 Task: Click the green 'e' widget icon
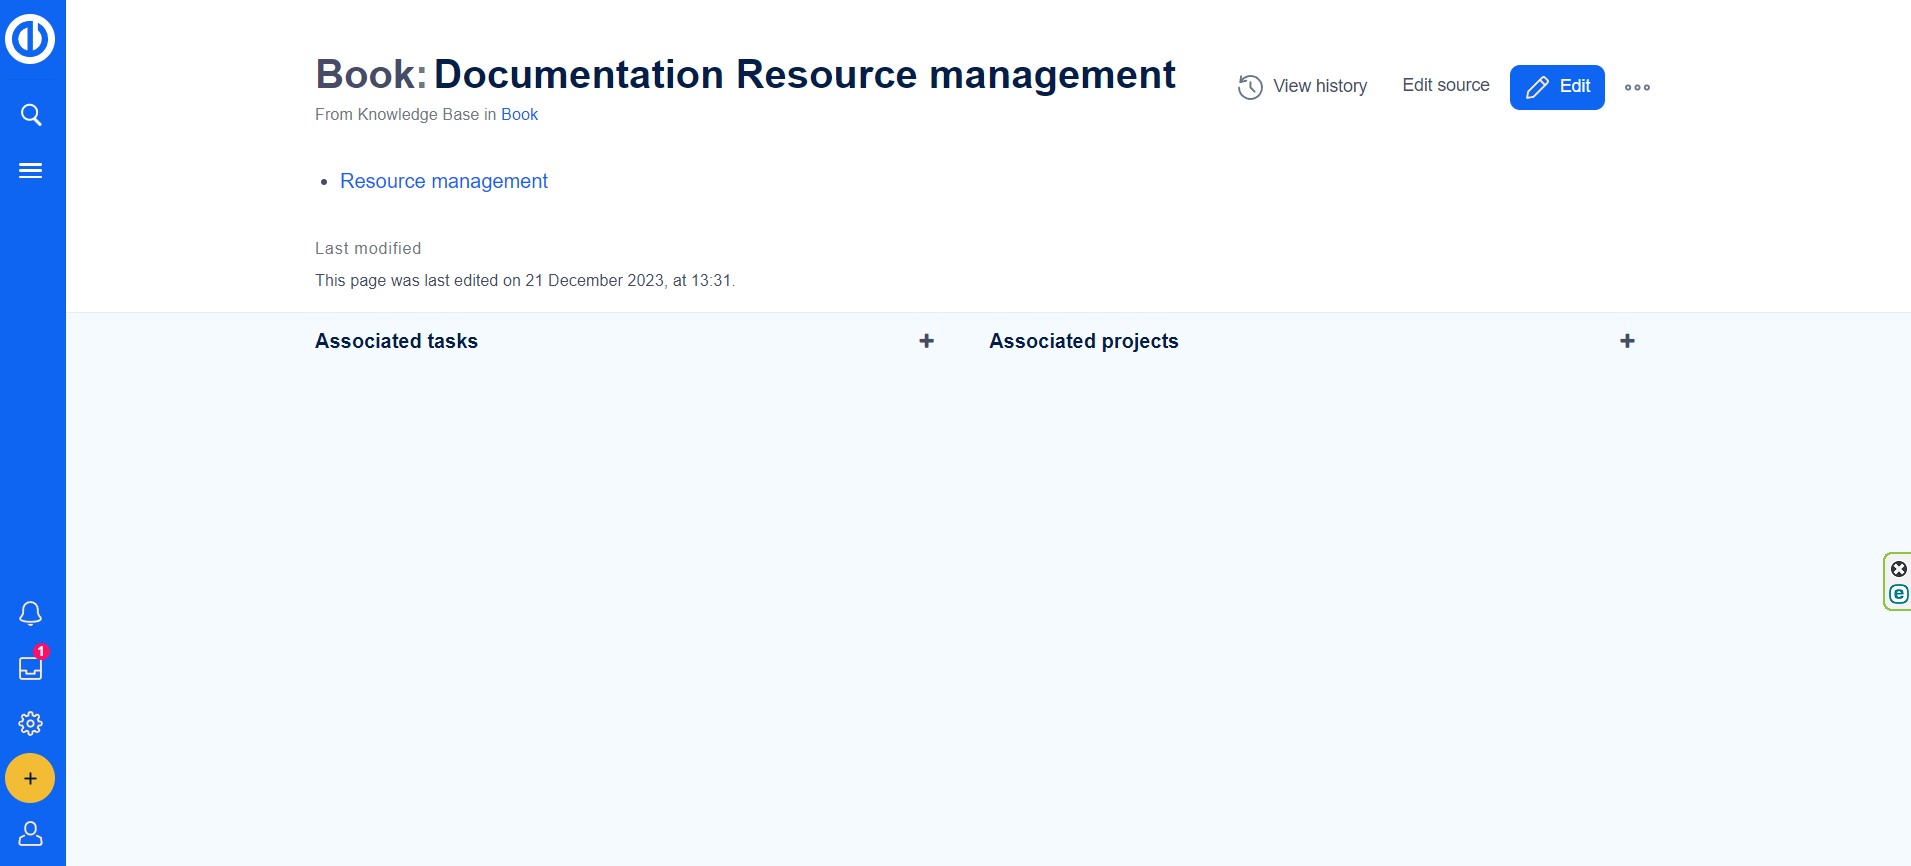pos(1898,594)
